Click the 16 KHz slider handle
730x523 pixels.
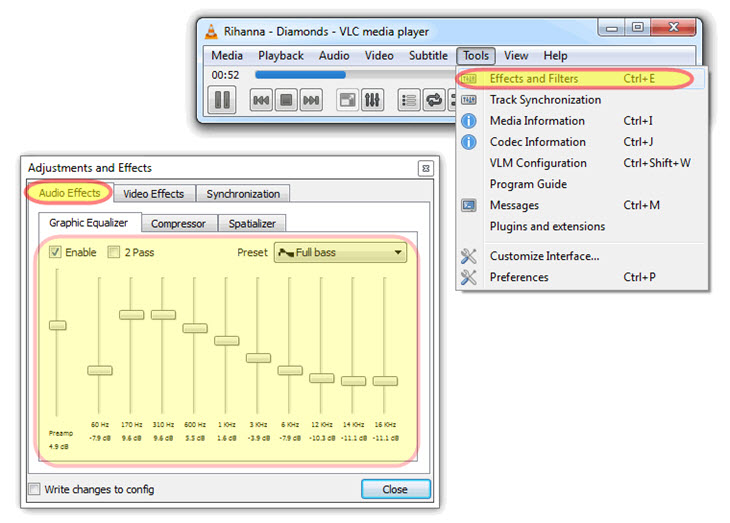point(385,381)
